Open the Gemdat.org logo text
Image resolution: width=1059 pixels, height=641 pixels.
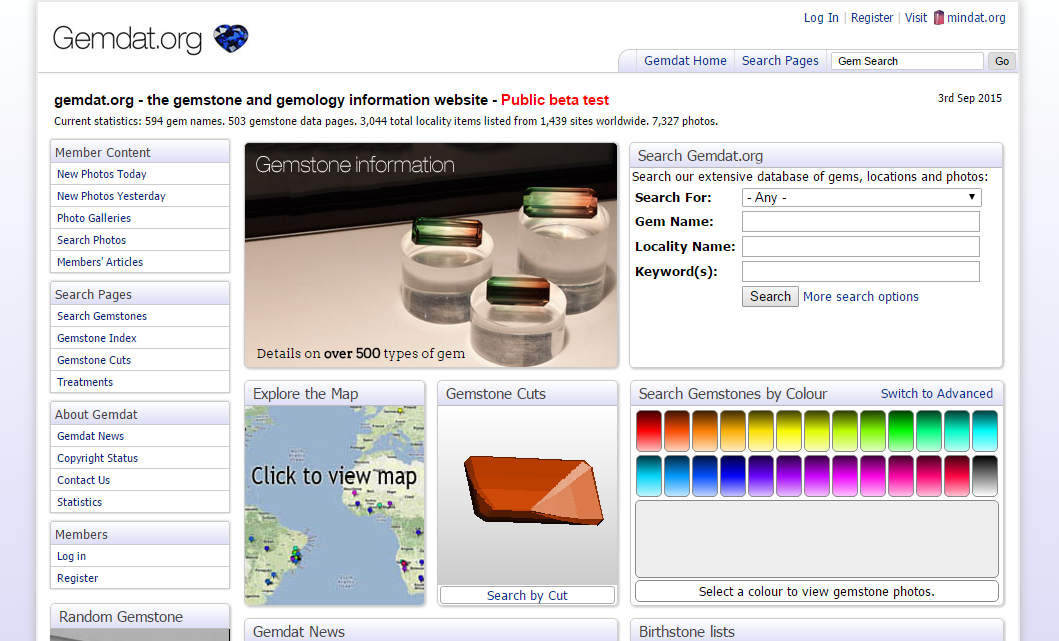pos(127,39)
